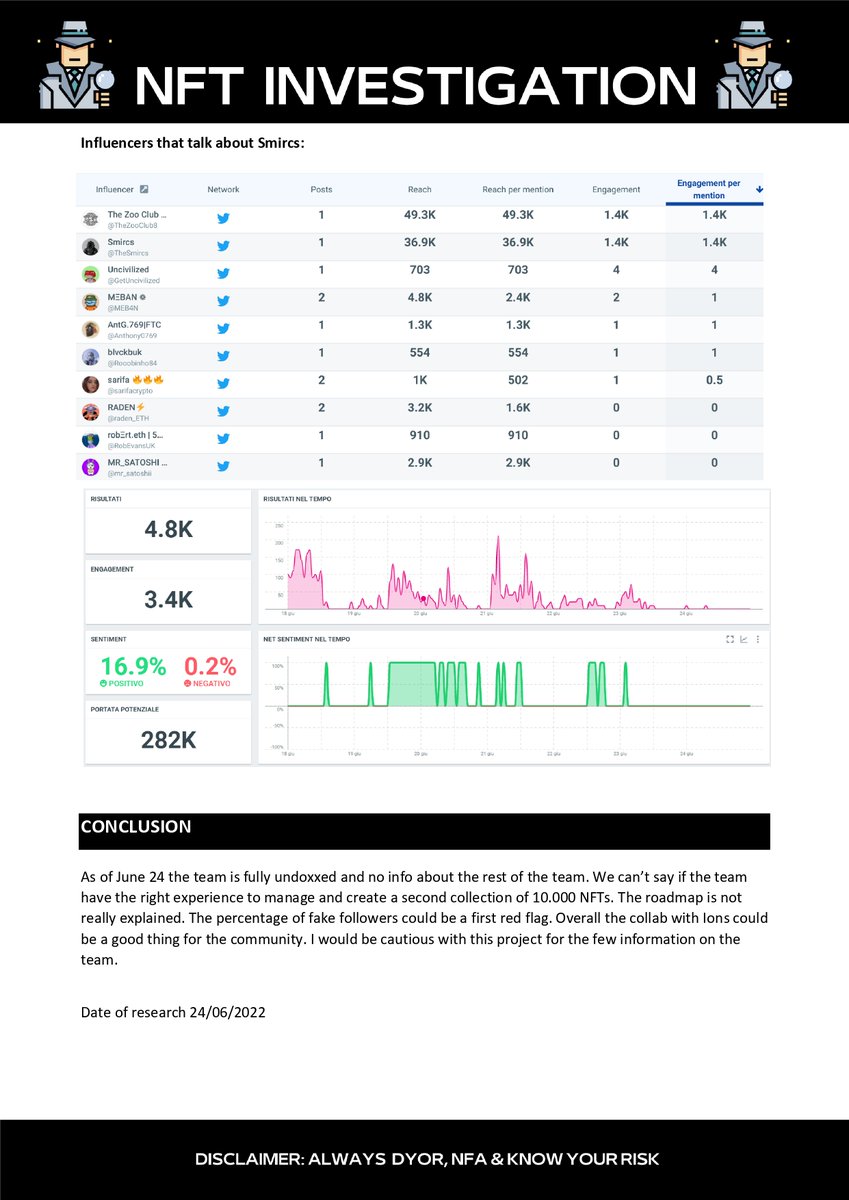Select the 4.8K Risultati panel
Screen dimensions: 849x1200
coord(167,525)
